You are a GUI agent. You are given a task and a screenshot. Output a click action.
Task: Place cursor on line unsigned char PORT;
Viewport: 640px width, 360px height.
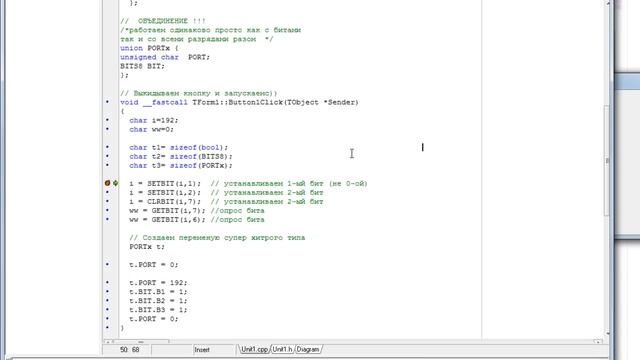[x=165, y=57]
